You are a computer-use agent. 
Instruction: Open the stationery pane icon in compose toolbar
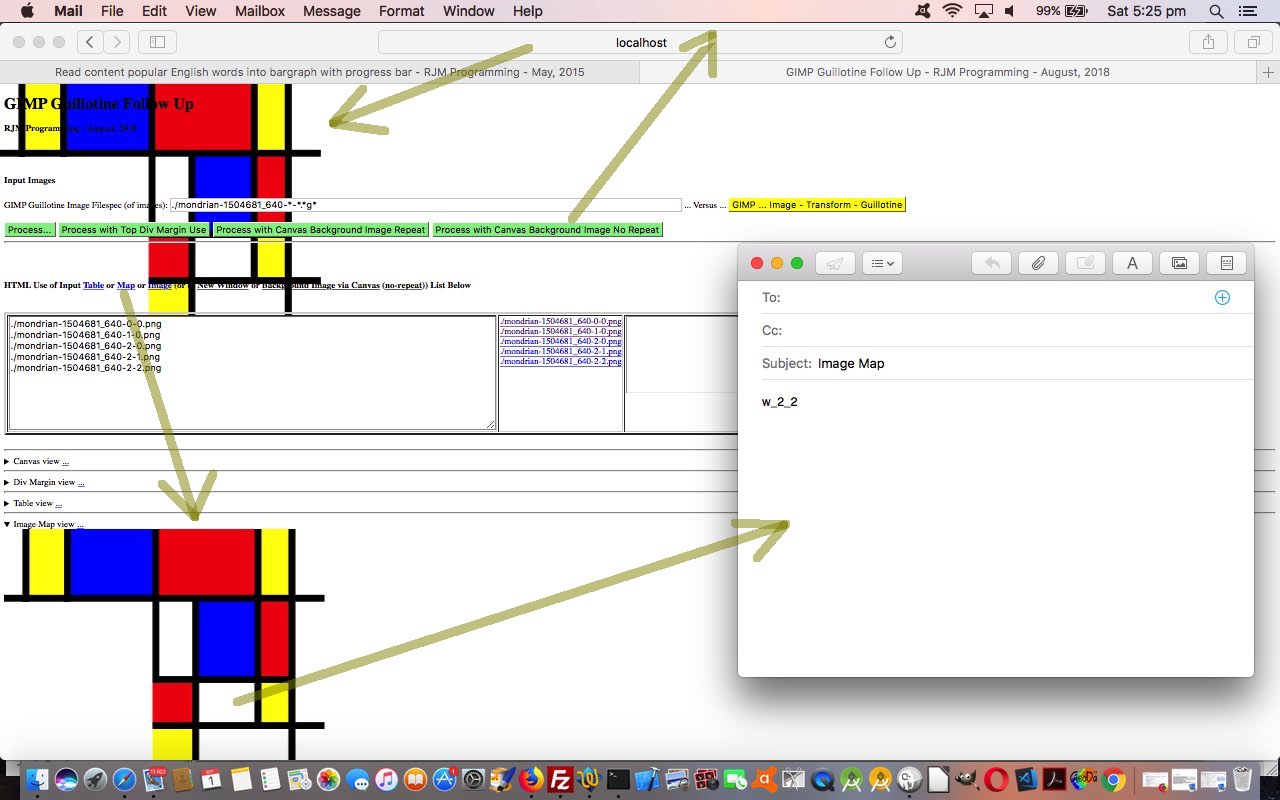click(1226, 263)
